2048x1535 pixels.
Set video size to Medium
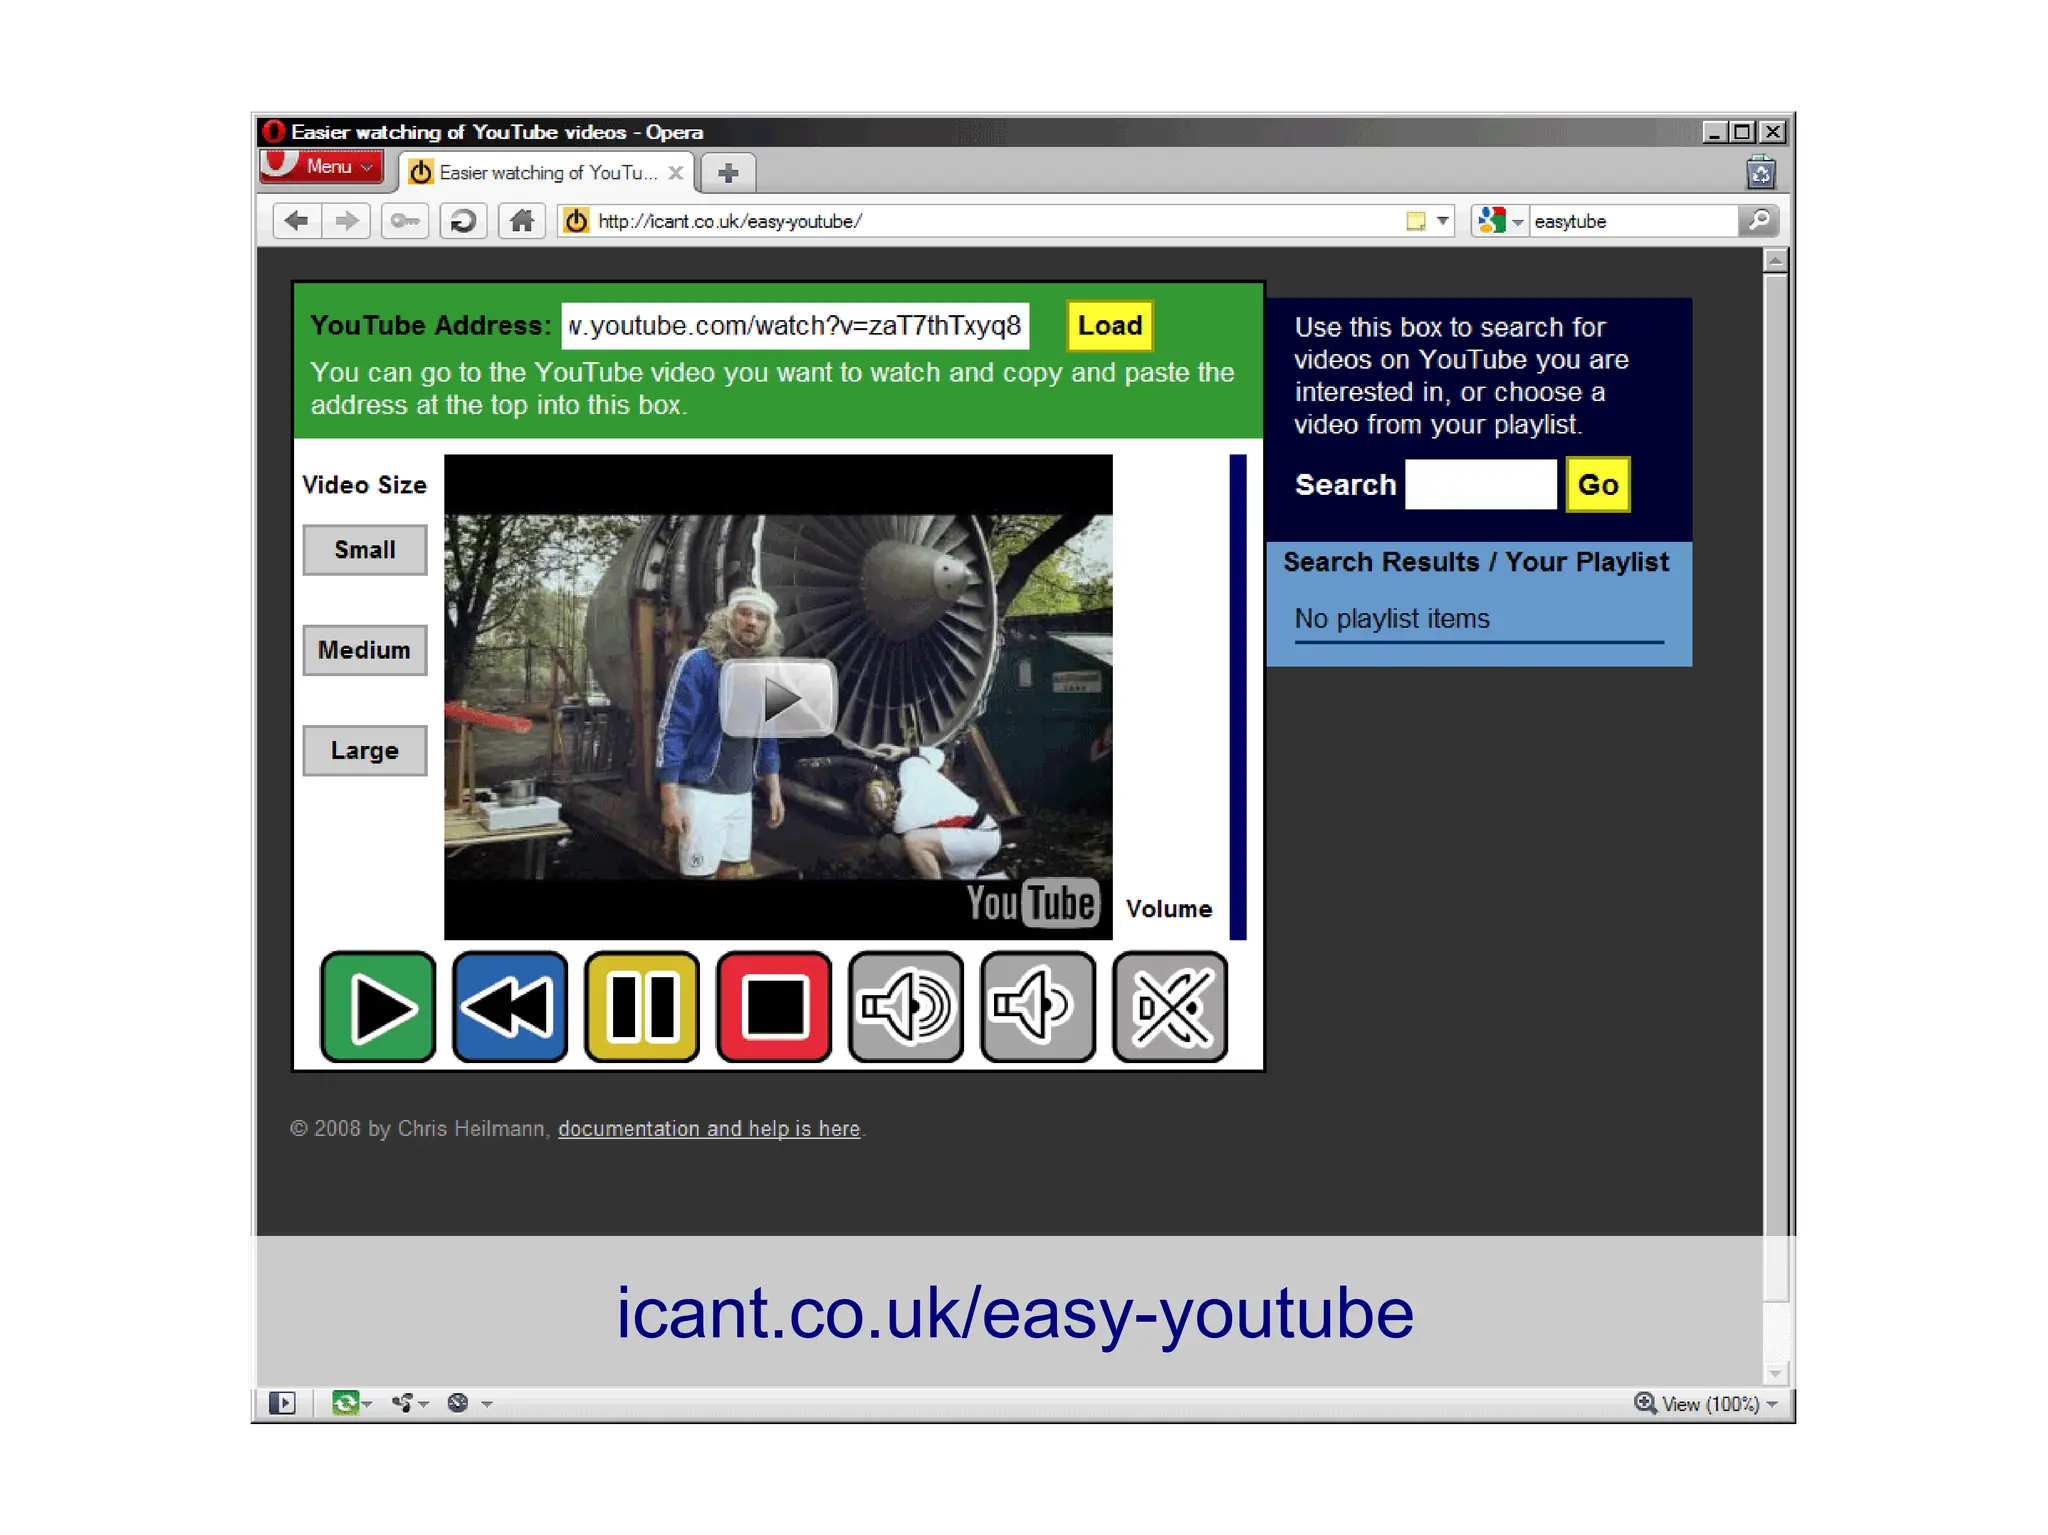tap(365, 650)
